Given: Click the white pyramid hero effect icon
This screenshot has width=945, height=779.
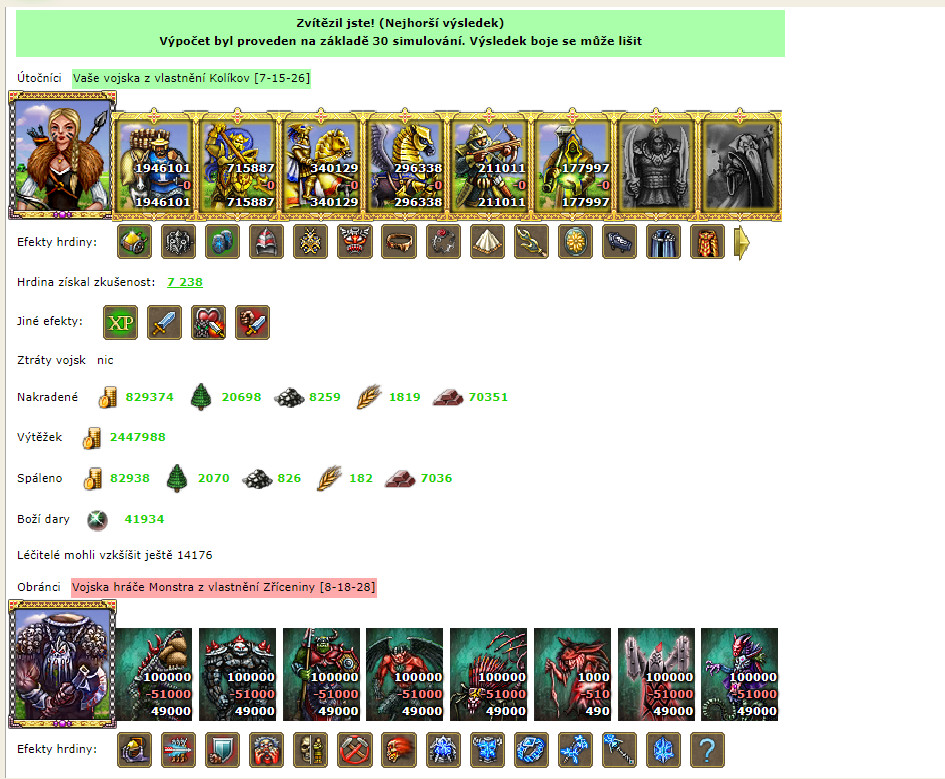Looking at the screenshot, I should click(x=487, y=242).
